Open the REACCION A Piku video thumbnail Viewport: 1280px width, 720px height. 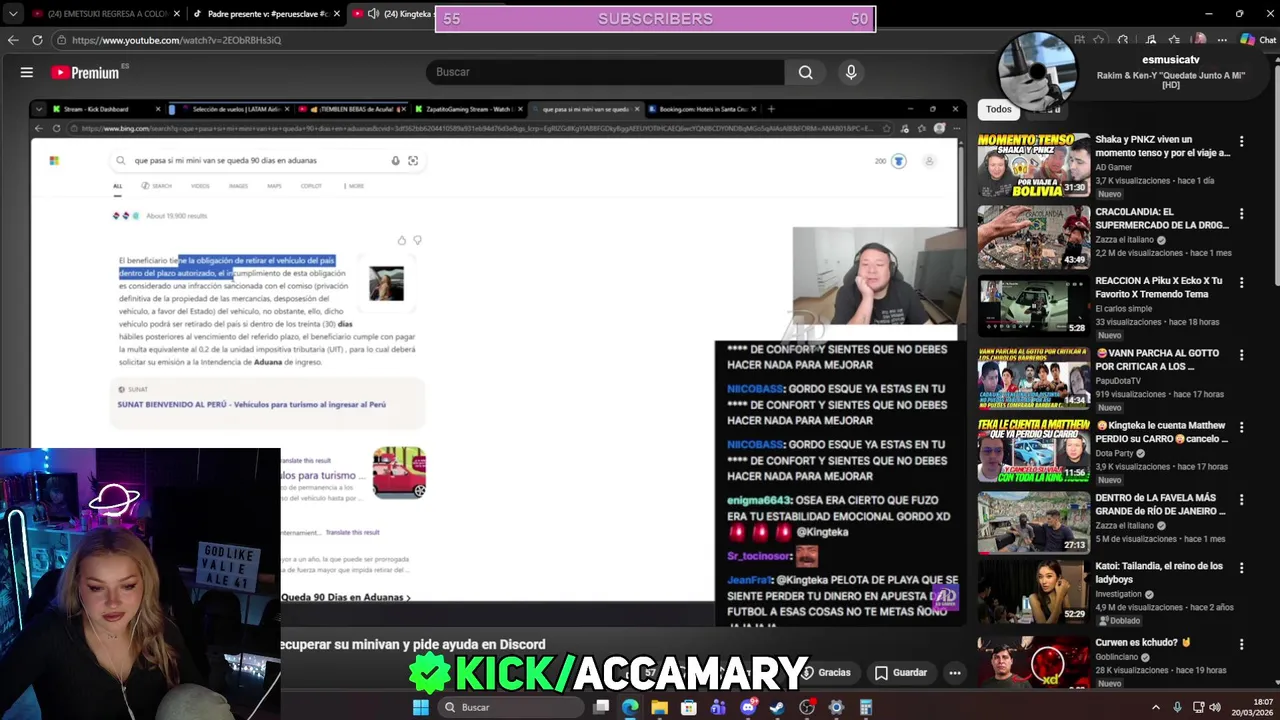click(1034, 308)
